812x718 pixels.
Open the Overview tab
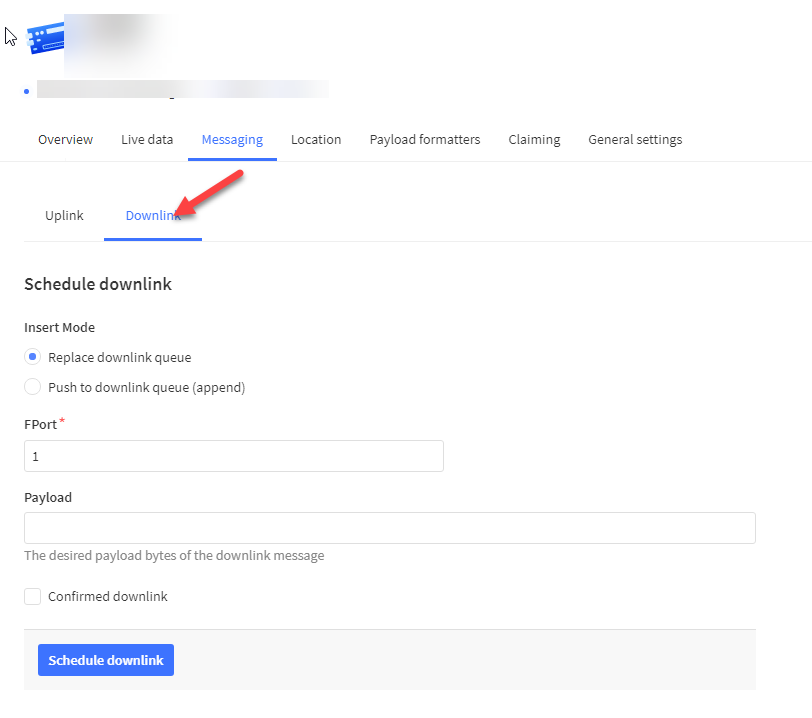pos(65,140)
